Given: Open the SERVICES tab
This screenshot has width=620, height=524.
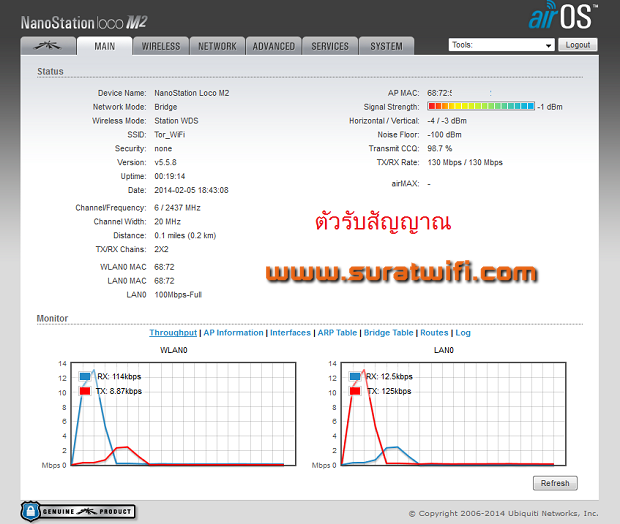Looking at the screenshot, I should pyautogui.click(x=330, y=46).
